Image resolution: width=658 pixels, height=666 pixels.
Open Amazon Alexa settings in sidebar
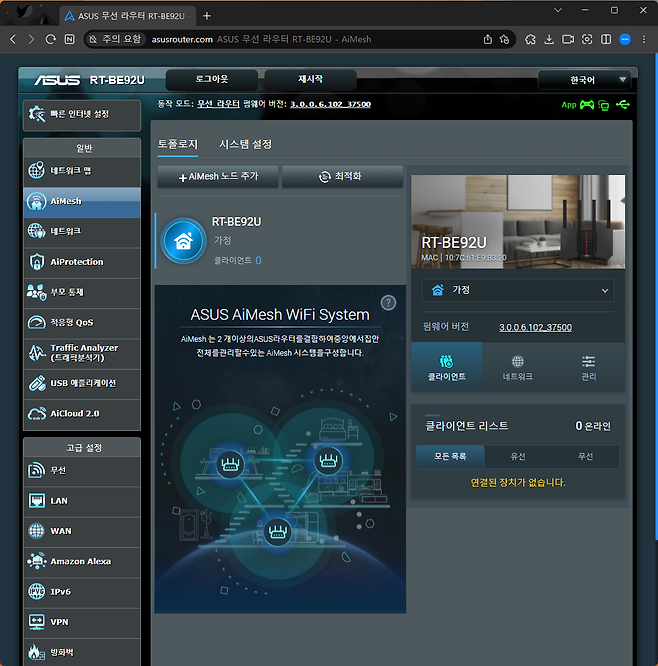point(82,562)
